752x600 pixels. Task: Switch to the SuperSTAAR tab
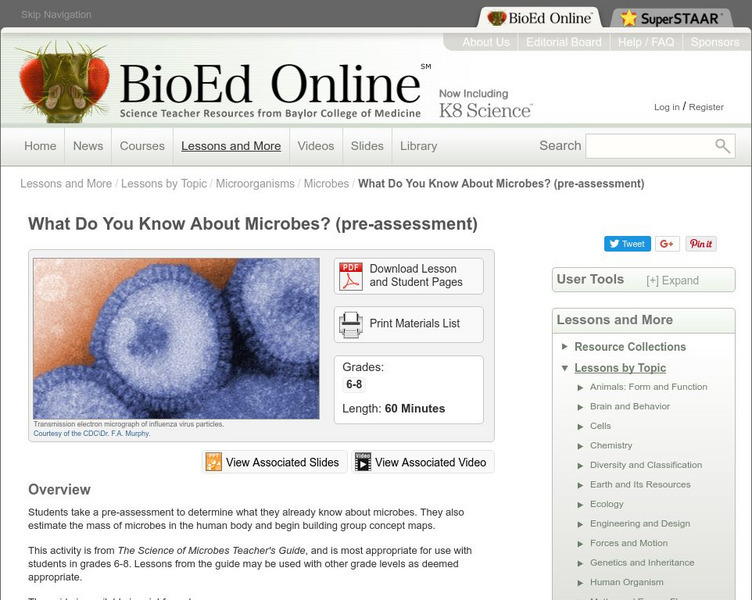pyautogui.click(x=672, y=18)
